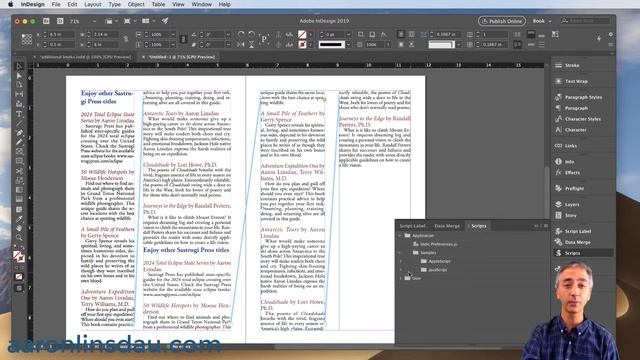
Task: Select the Untitled-1 document tab
Action: (181, 57)
